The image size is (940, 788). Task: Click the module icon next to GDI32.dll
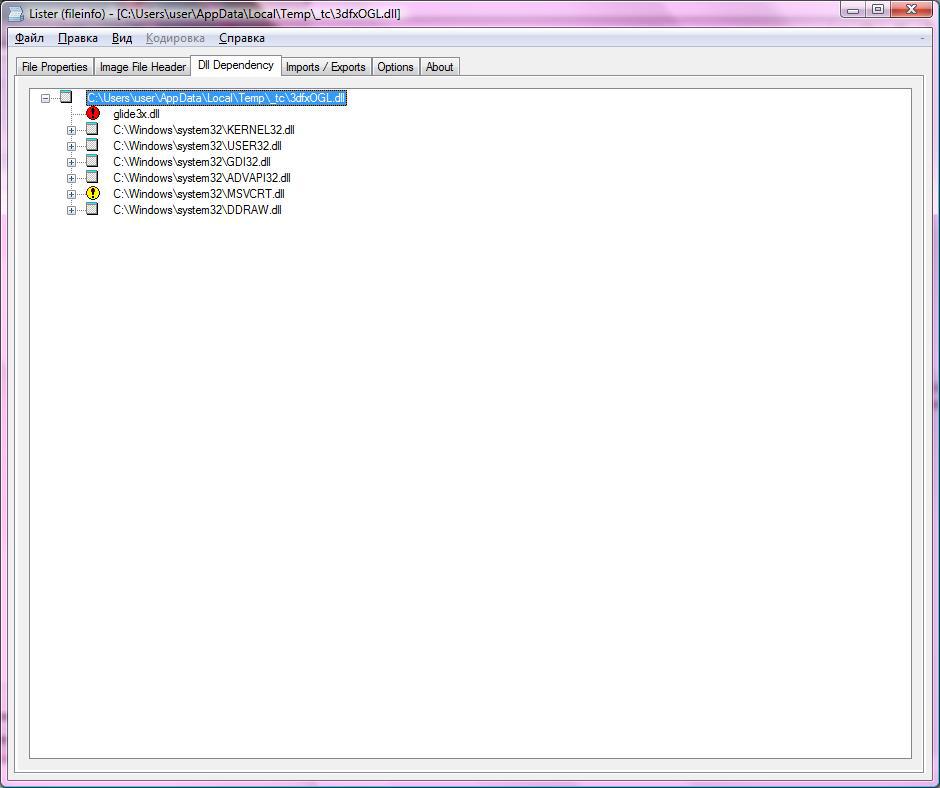[92, 161]
